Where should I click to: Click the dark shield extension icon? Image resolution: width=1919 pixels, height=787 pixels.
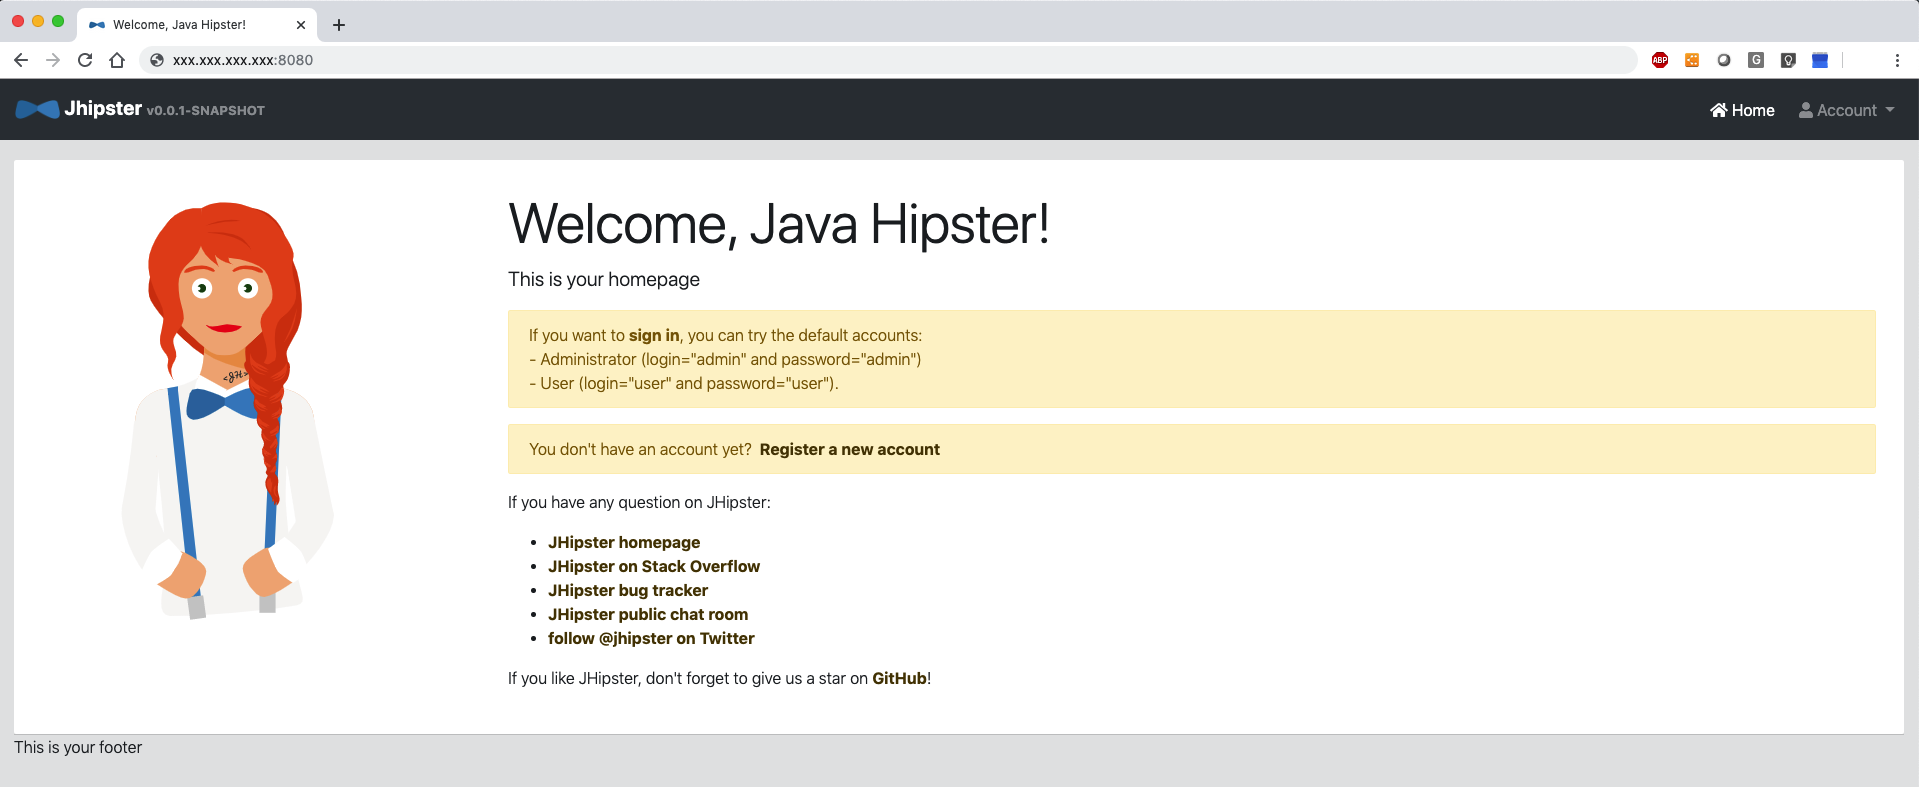tap(1788, 60)
